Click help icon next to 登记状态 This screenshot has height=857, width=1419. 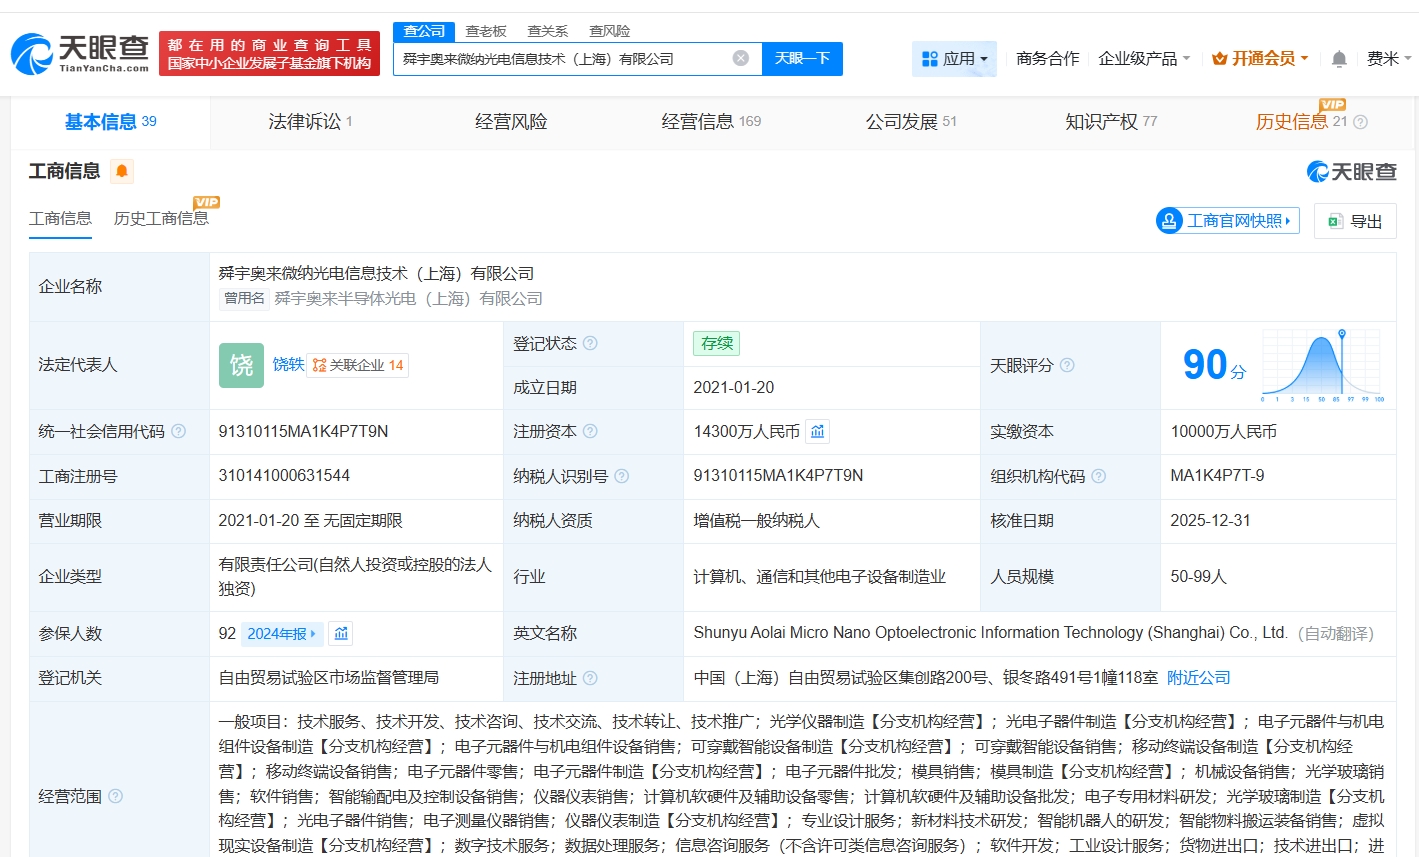[x=590, y=343]
